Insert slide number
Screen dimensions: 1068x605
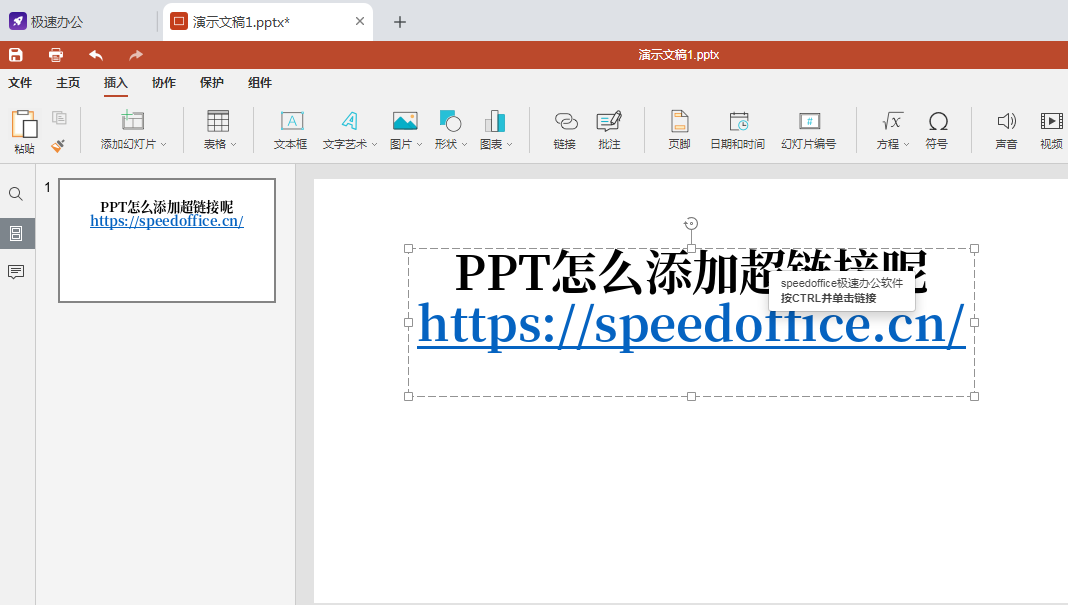(x=808, y=130)
